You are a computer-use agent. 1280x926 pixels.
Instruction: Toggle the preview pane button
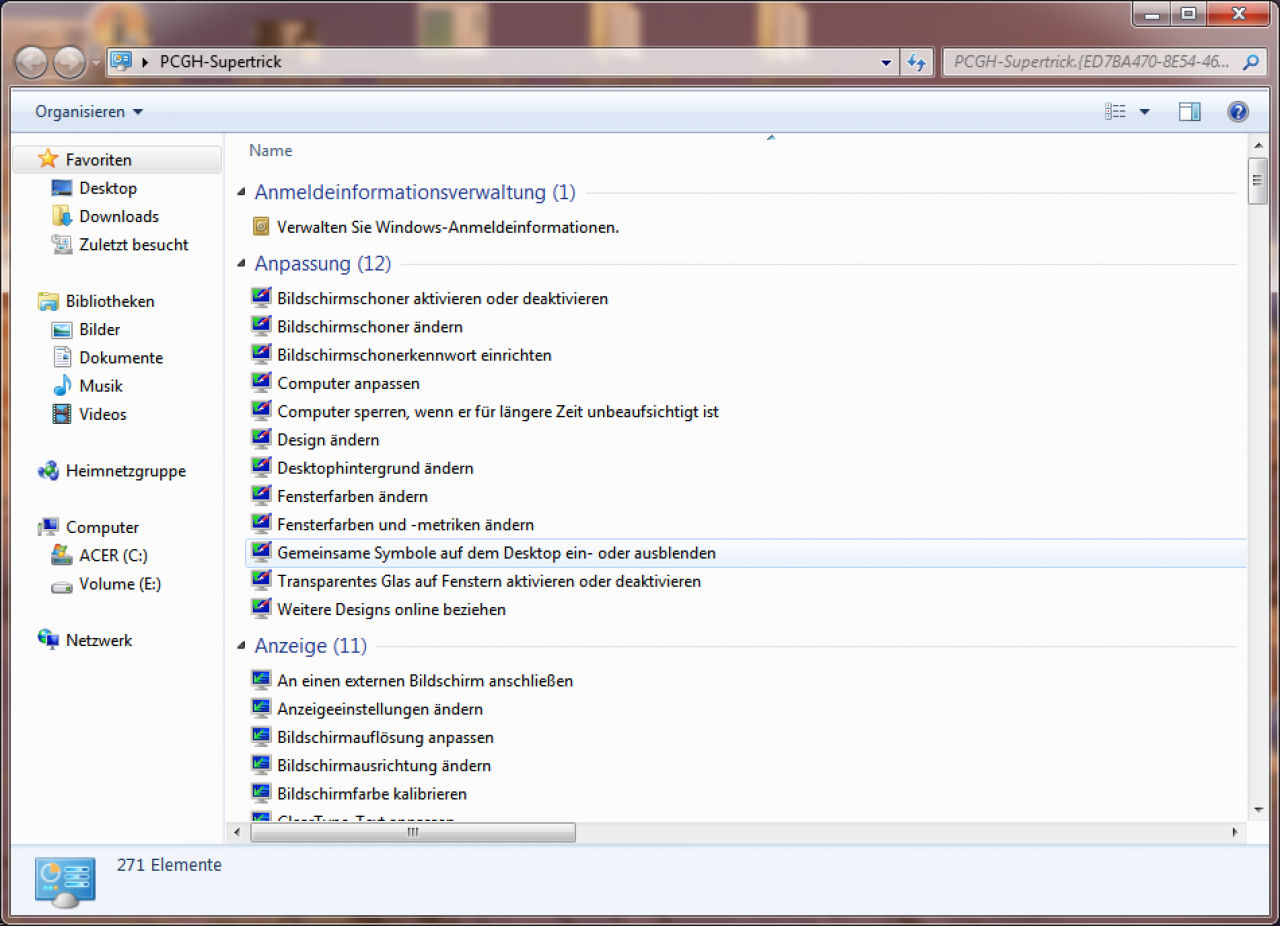point(1190,112)
